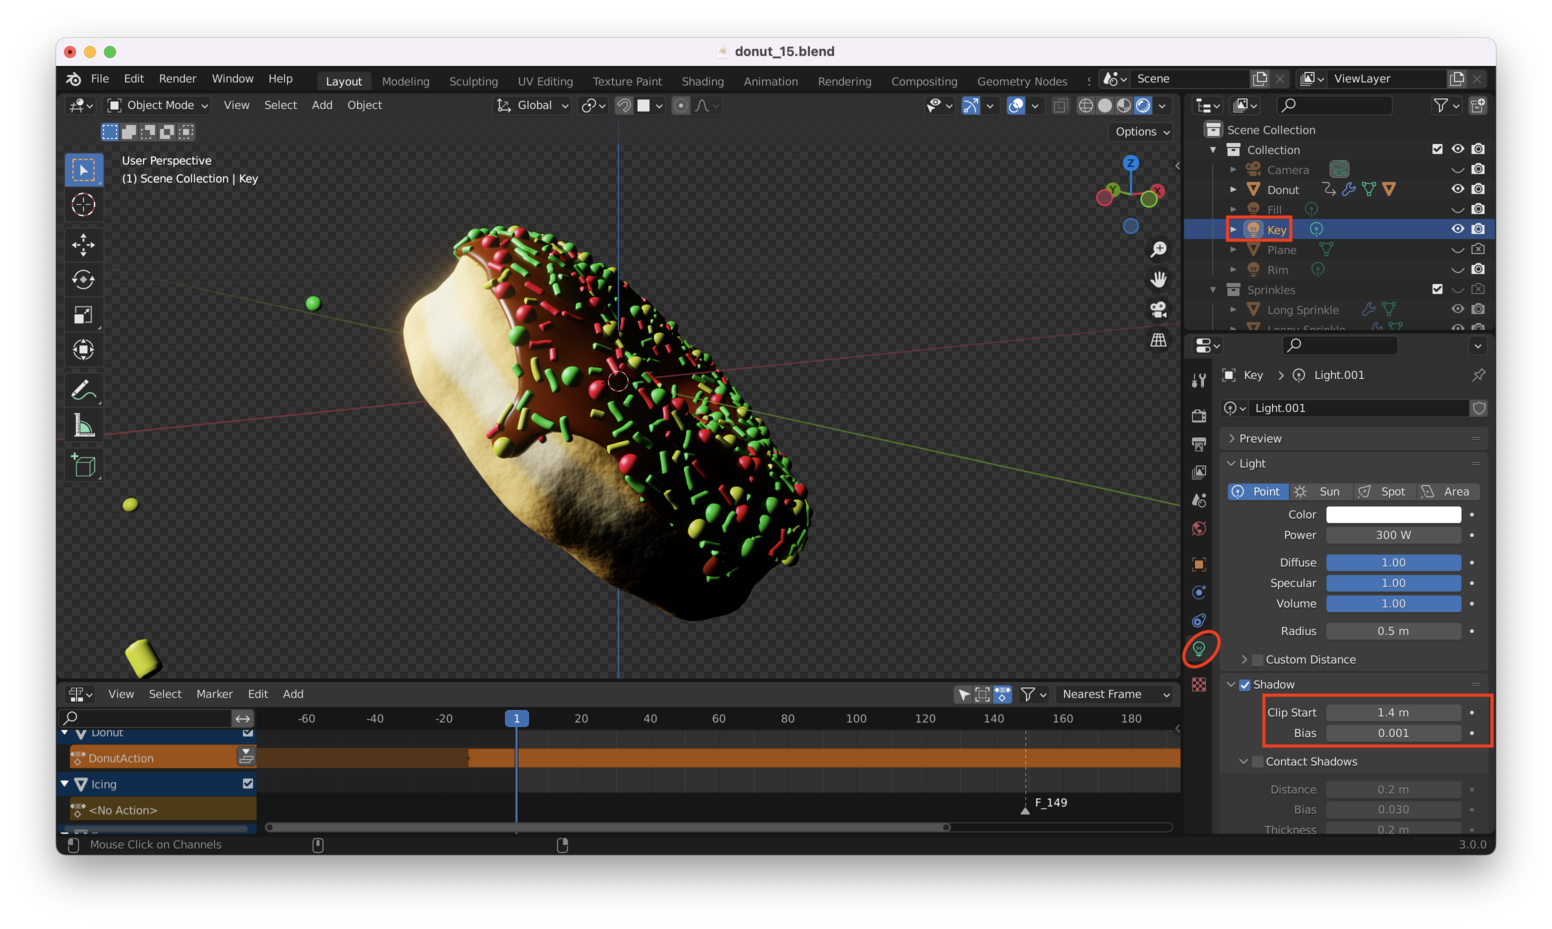Expand the Preview panel
Screen dimensions: 1552x929
(x=1260, y=438)
